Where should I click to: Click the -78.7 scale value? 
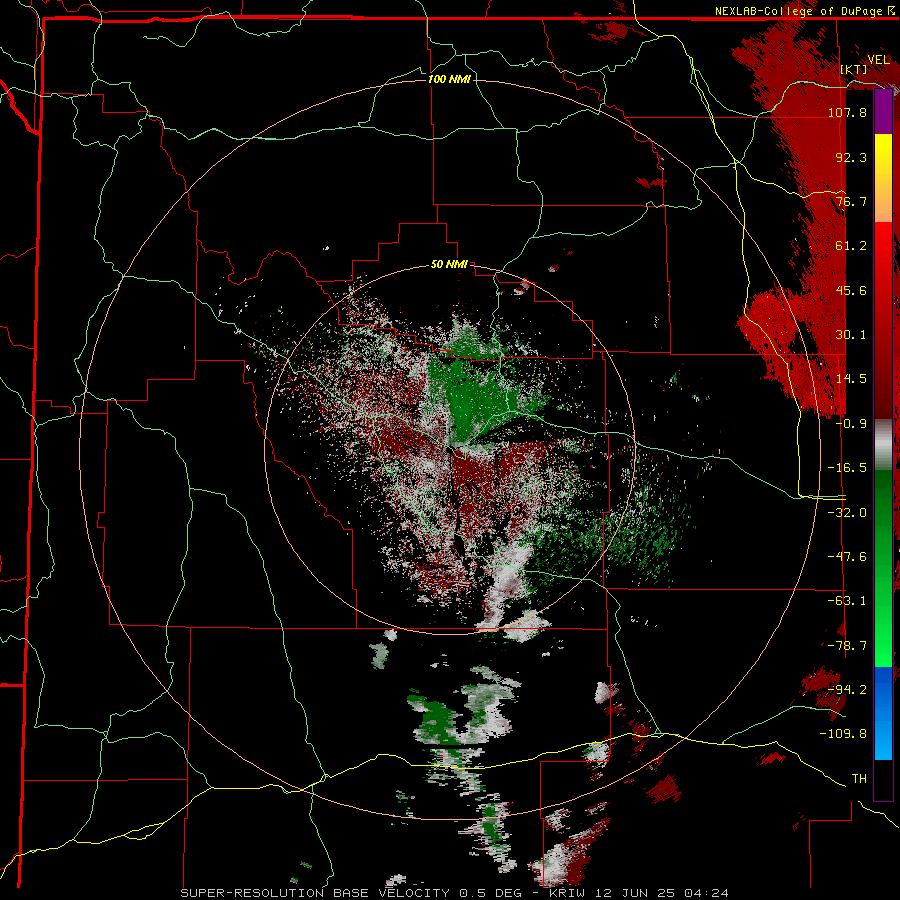coord(847,646)
